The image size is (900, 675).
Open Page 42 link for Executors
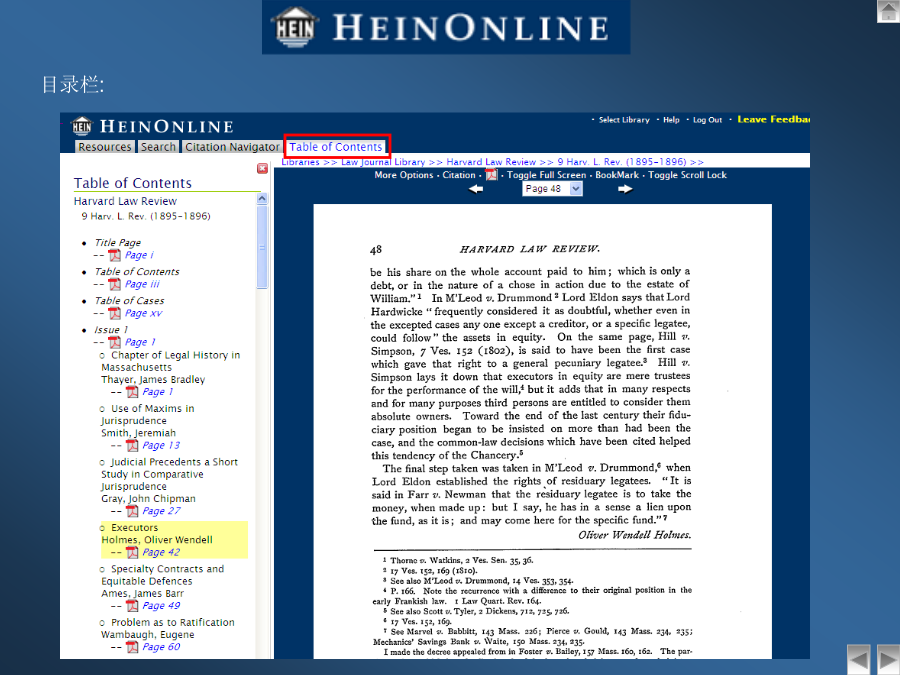coord(161,552)
